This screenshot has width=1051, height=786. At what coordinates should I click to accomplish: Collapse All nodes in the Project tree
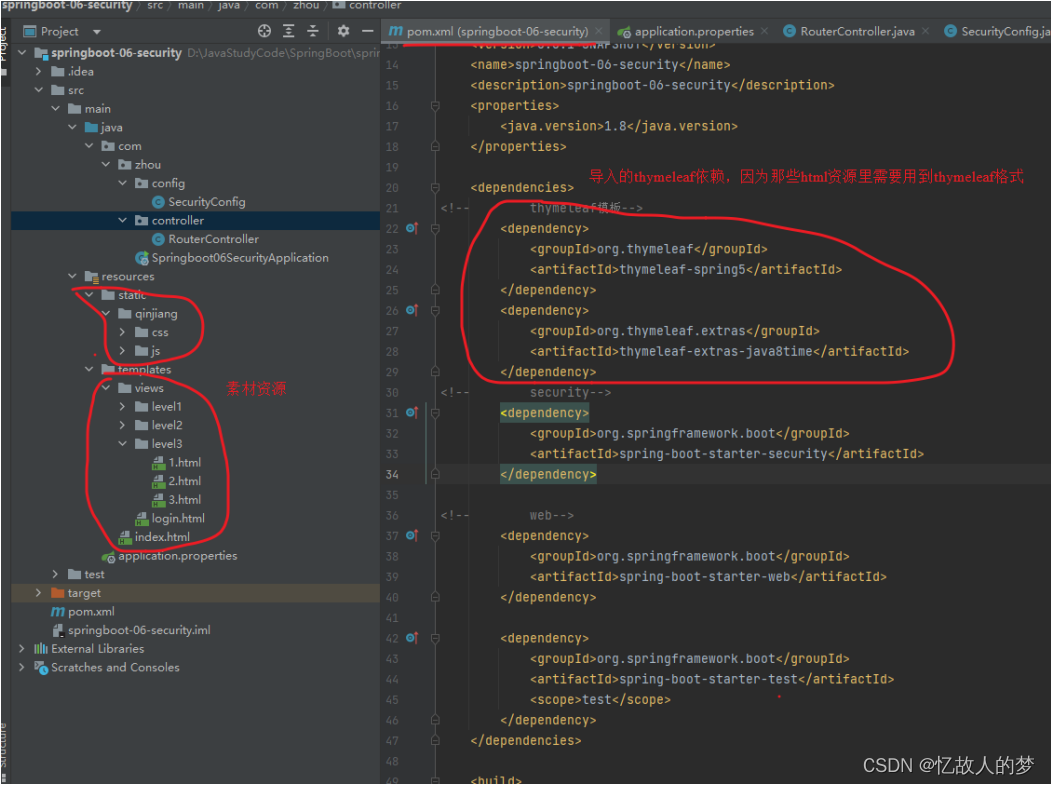(314, 30)
